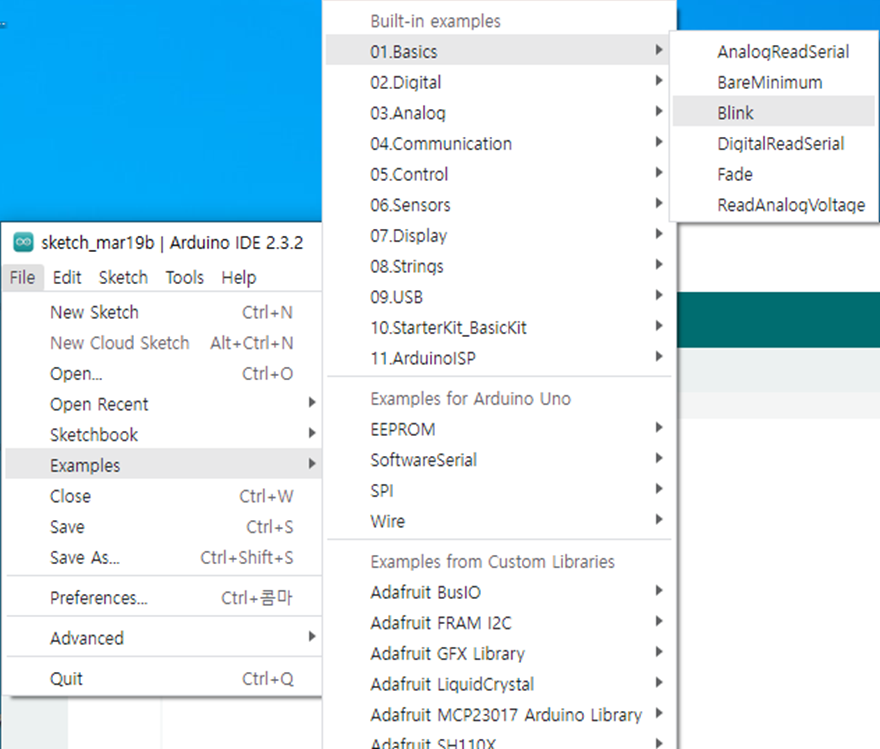Open the Fade example sketch
This screenshot has height=749, width=880.
[773, 174]
